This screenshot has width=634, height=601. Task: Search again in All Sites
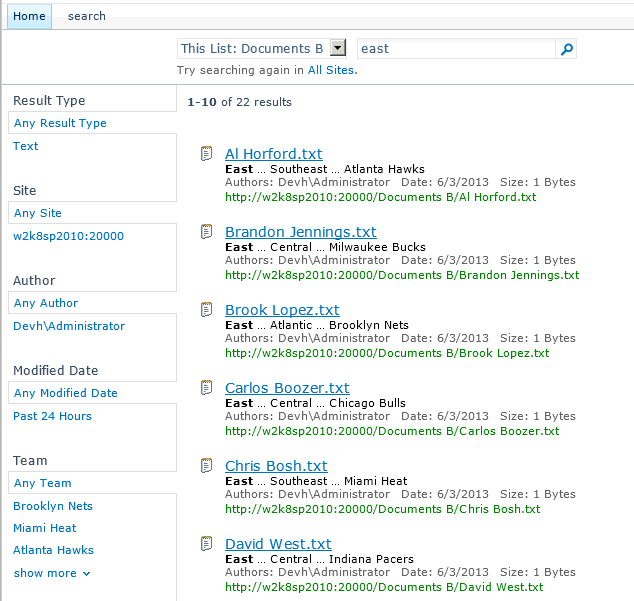(x=331, y=70)
